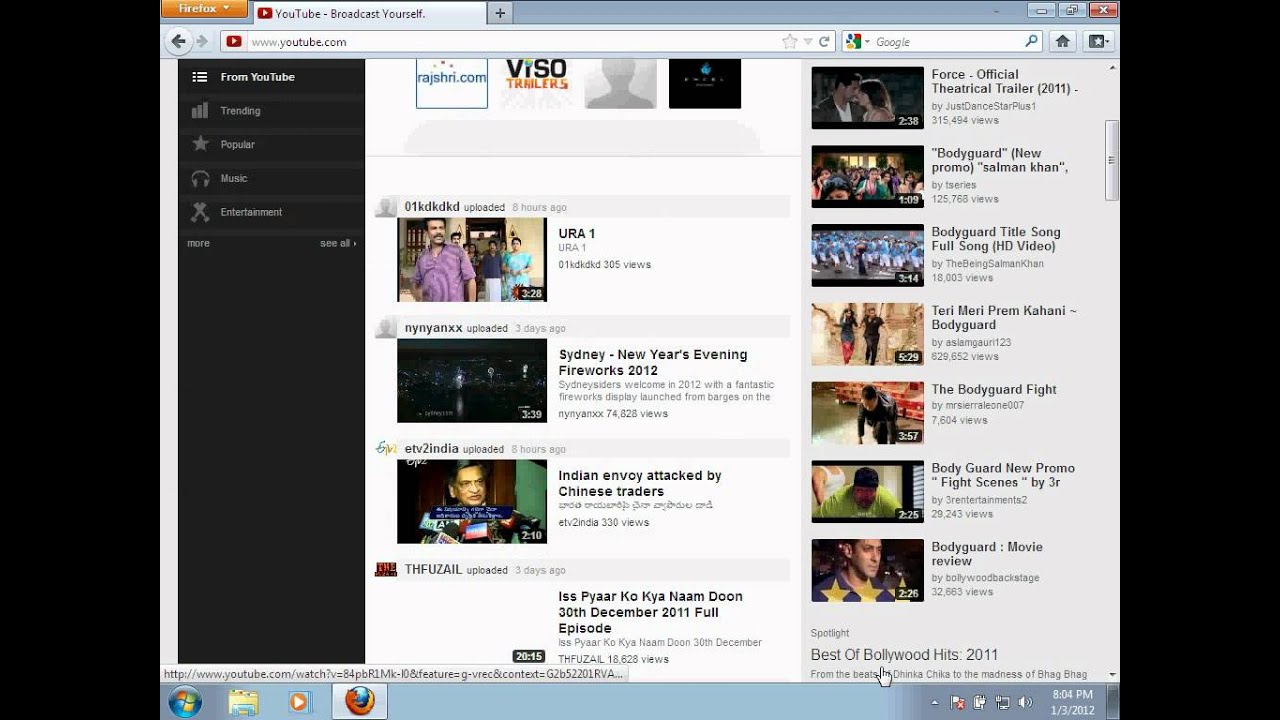The height and width of the screenshot is (720, 1280).
Task: Open the nynyanxx uploader link
Action: point(434,328)
